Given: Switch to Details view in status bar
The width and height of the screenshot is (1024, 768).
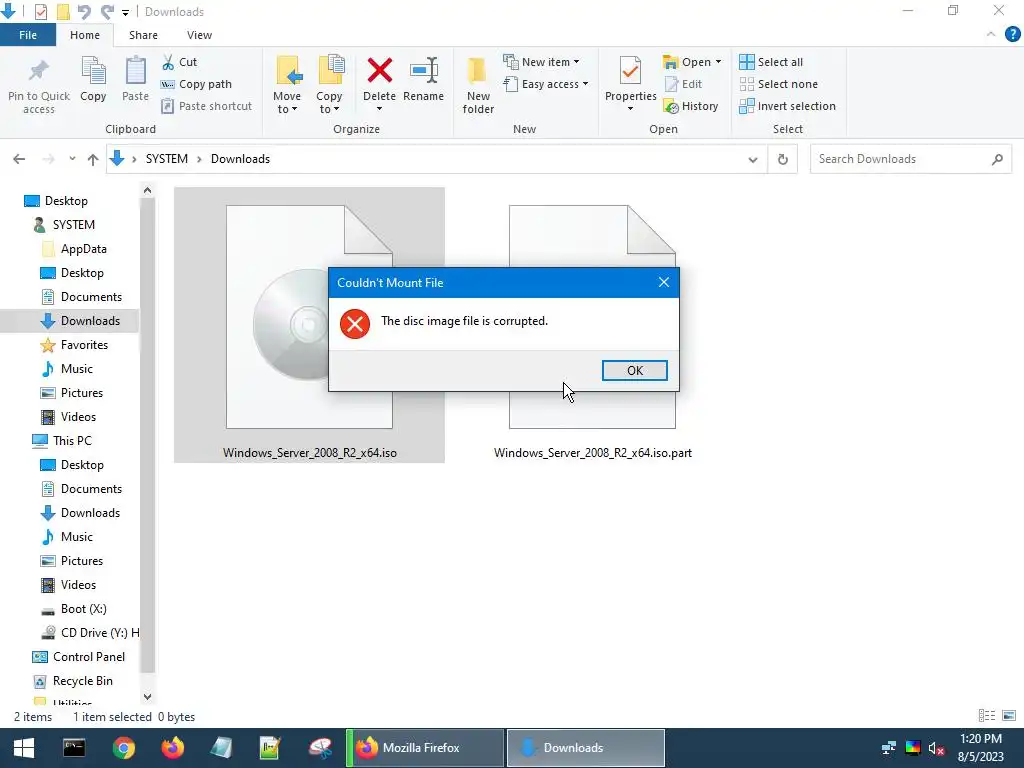Looking at the screenshot, I should click(987, 716).
